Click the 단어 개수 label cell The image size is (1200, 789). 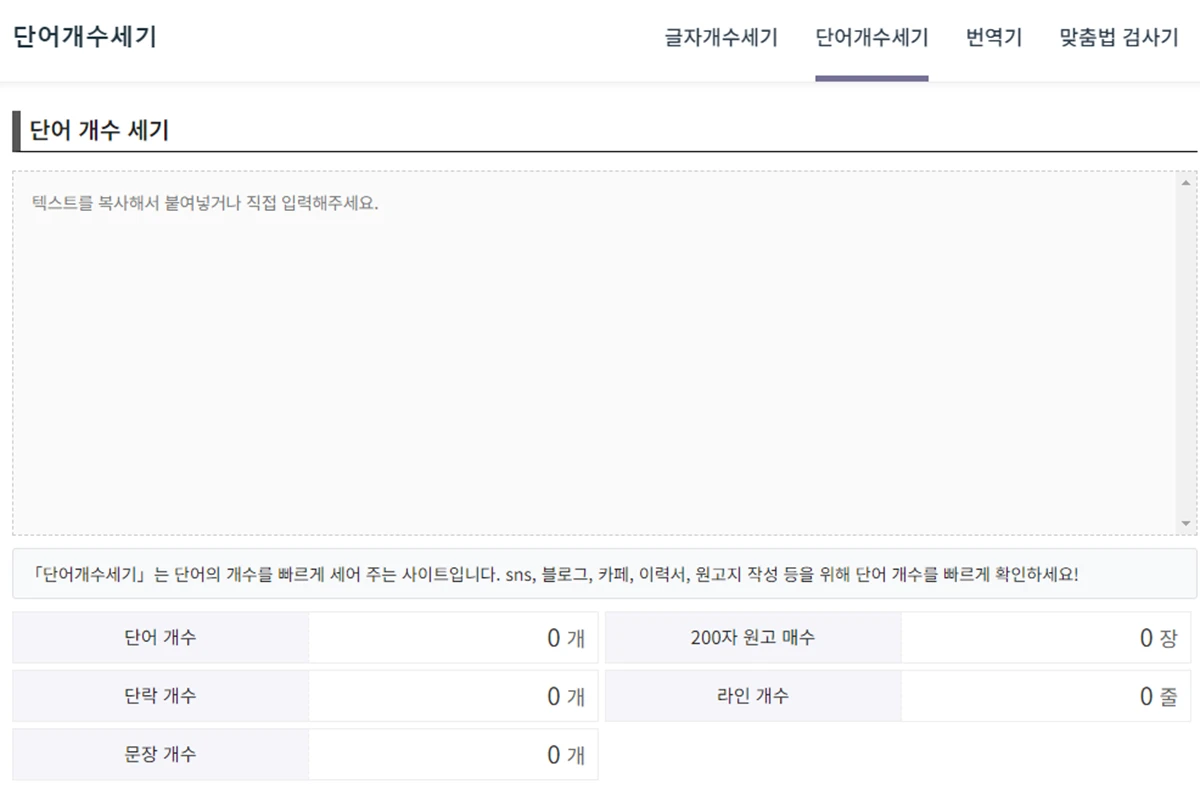(160, 637)
